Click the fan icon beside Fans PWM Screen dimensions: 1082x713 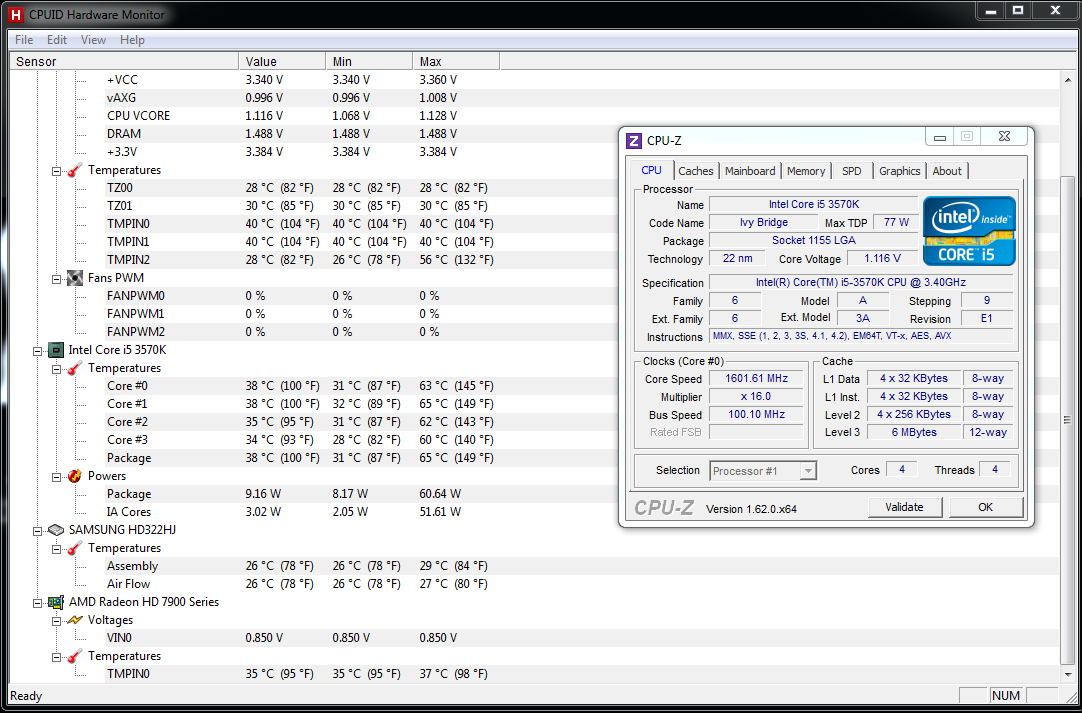[x=75, y=277]
